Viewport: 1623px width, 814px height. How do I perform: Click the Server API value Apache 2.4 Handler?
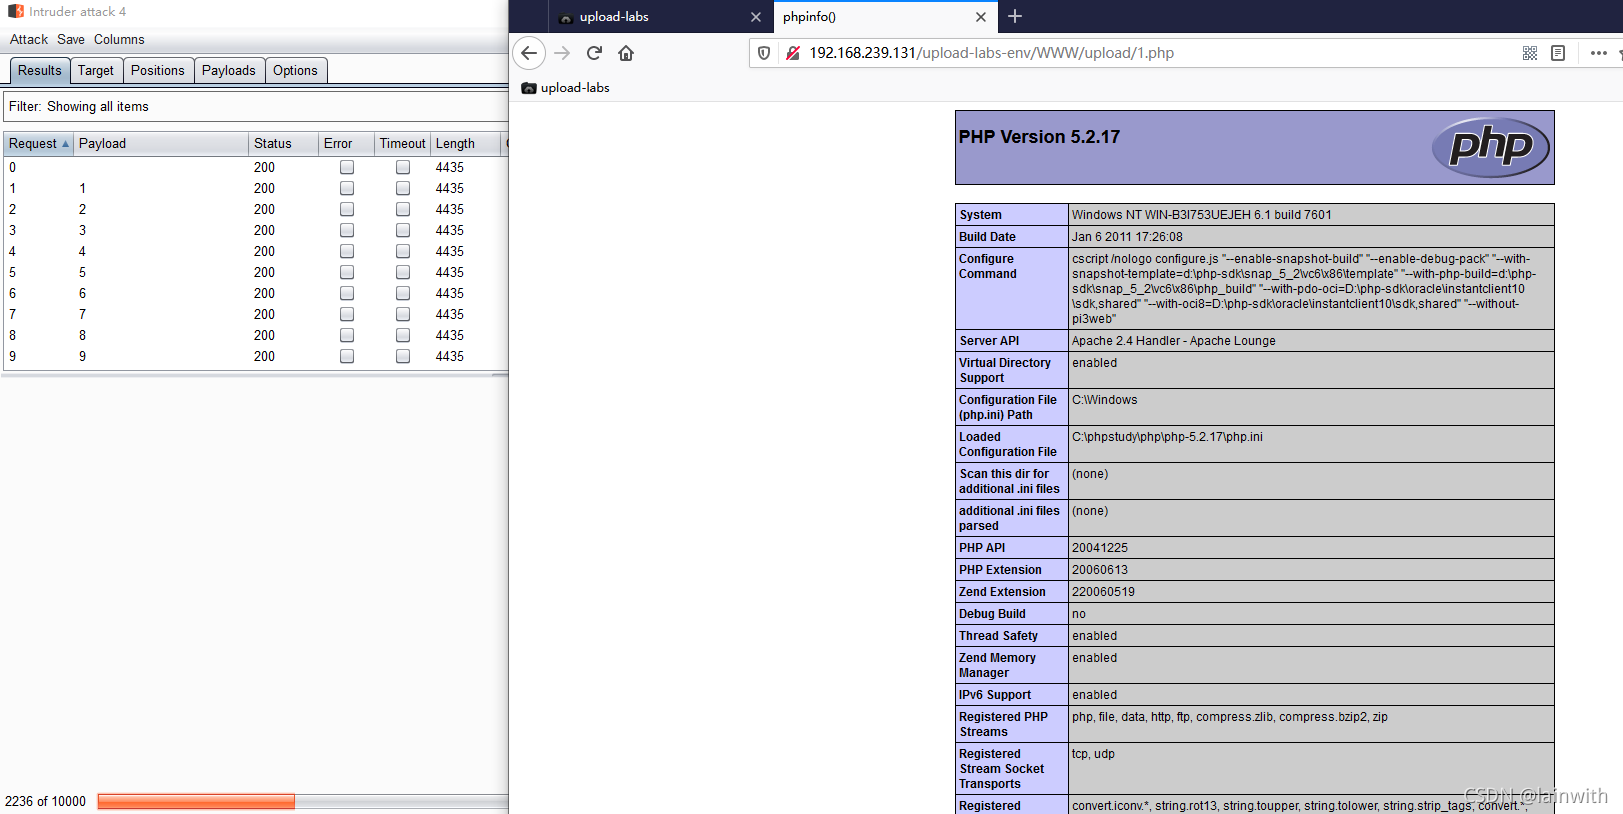[x=1173, y=341]
